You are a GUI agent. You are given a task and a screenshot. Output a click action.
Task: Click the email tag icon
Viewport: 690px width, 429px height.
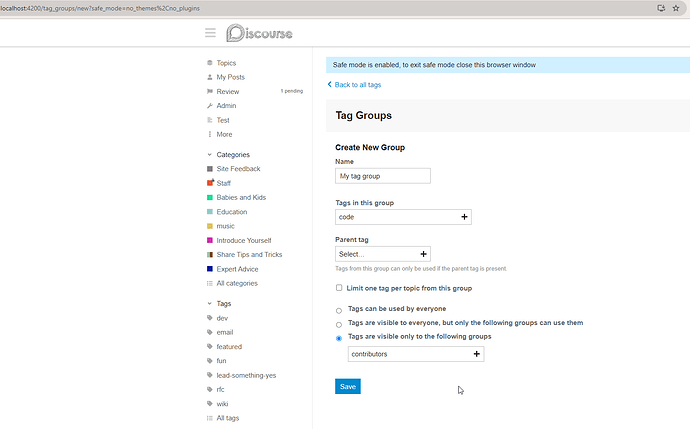(x=210, y=332)
